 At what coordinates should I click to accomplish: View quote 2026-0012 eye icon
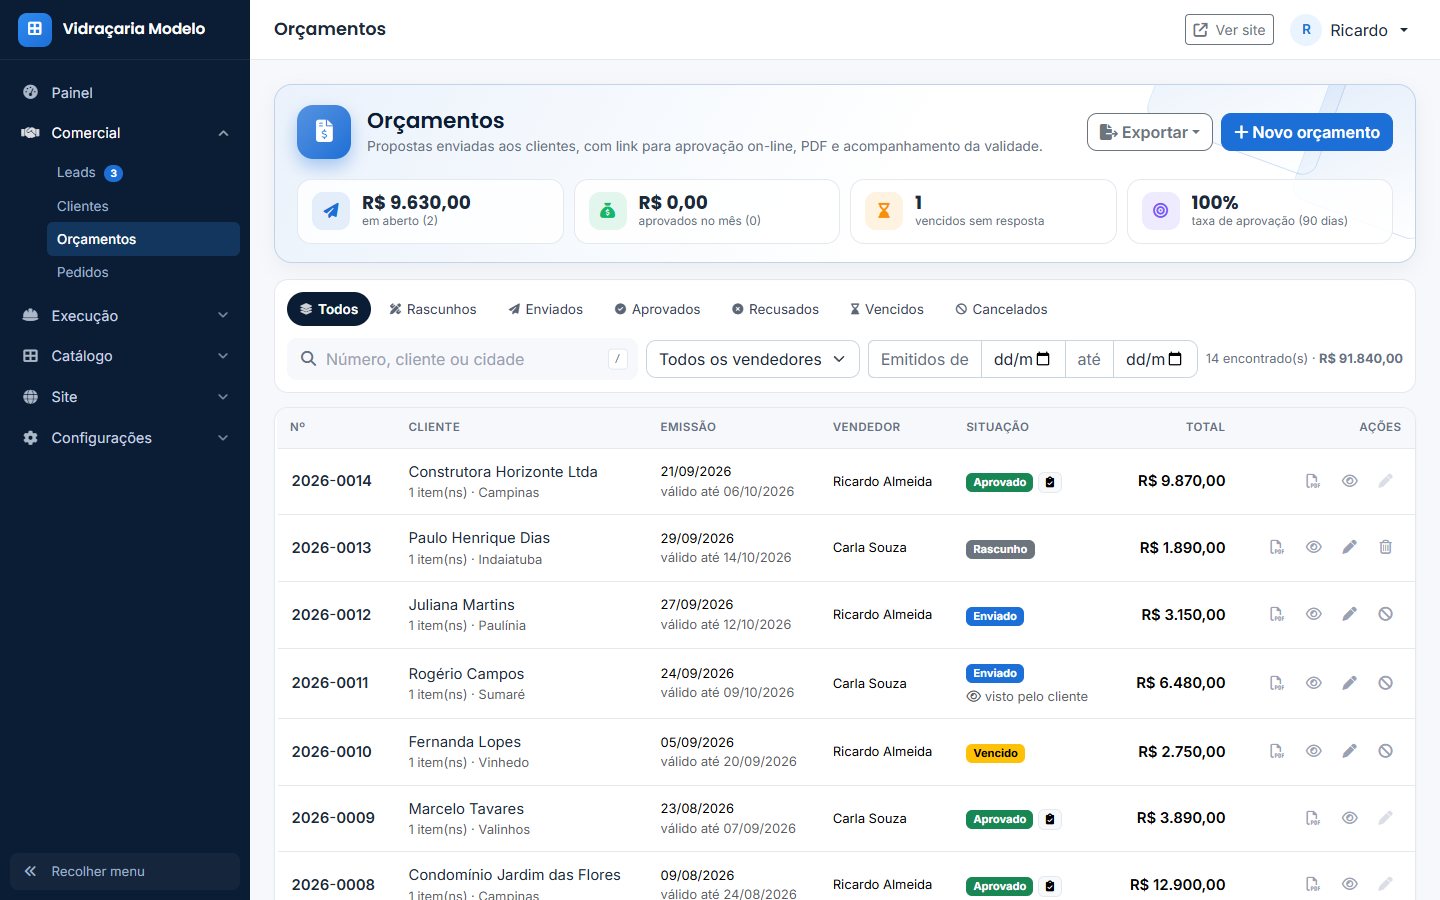(x=1314, y=614)
